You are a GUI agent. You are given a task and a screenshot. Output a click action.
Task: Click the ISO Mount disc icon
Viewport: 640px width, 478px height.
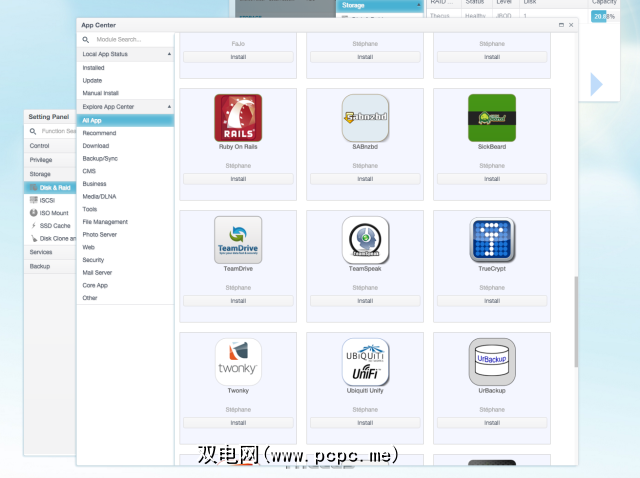(33, 213)
